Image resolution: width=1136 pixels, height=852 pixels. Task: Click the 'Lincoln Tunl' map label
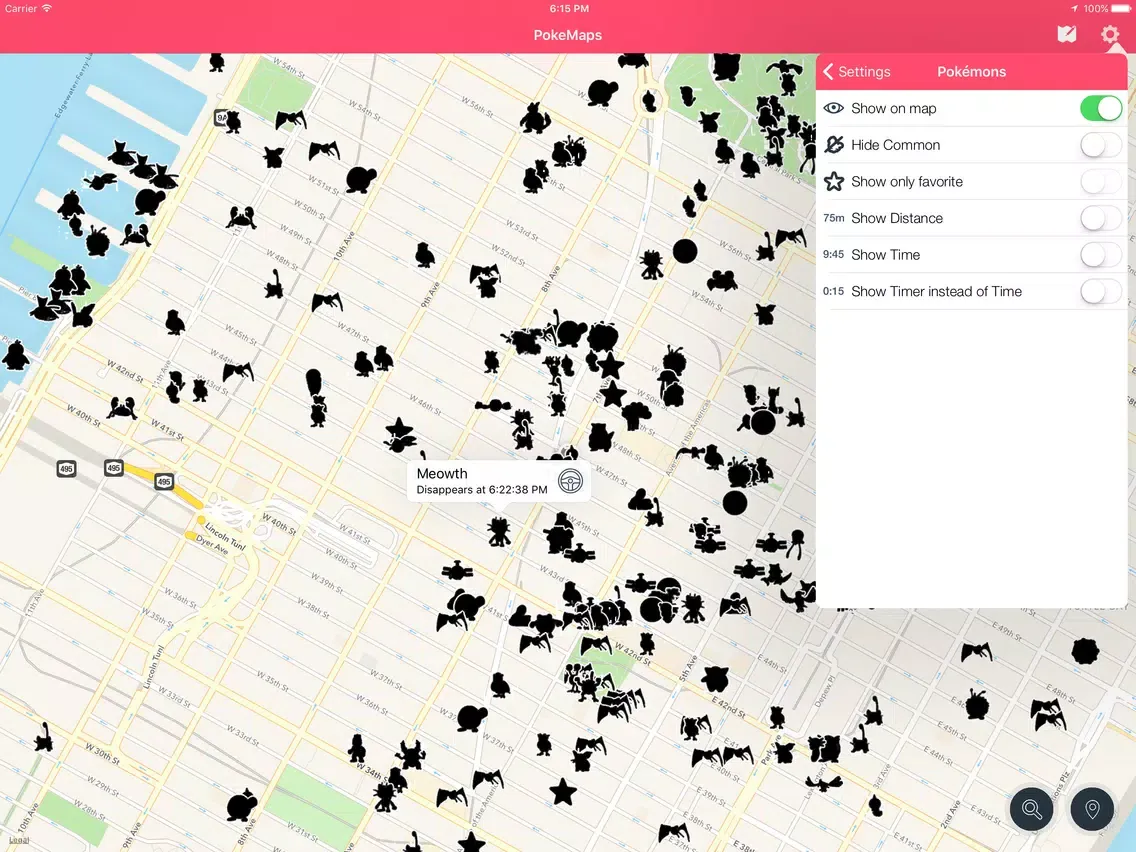(x=224, y=535)
